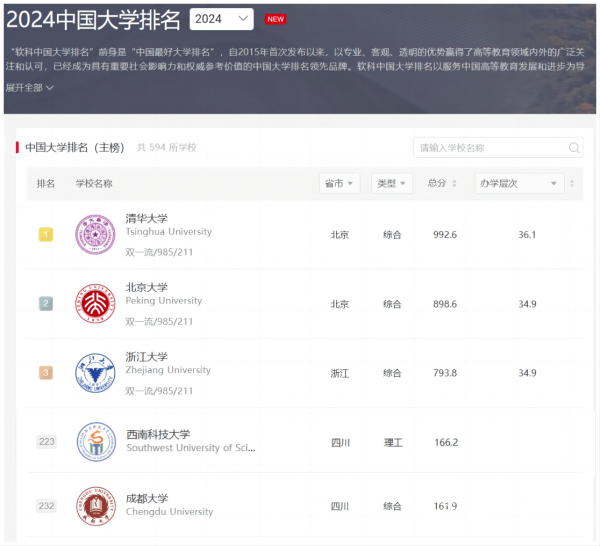Click the red NEW badge
Viewport: 600px width, 546px height.
[276, 19]
